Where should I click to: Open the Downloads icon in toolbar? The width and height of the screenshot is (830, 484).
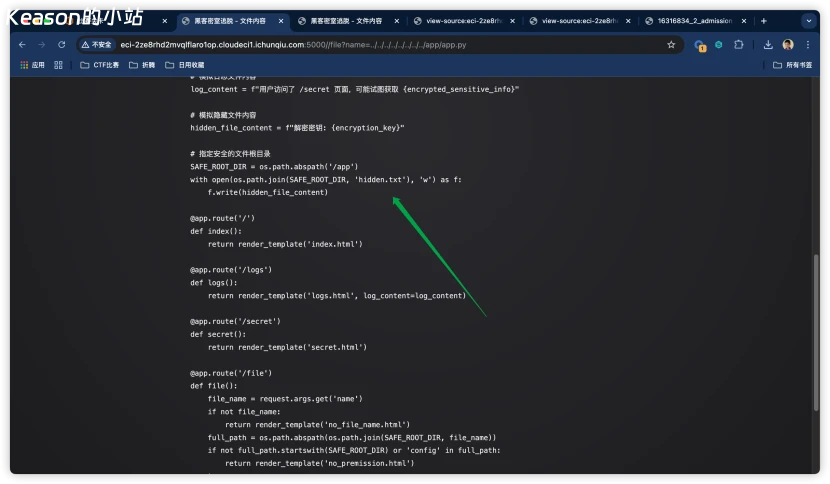tap(768, 45)
